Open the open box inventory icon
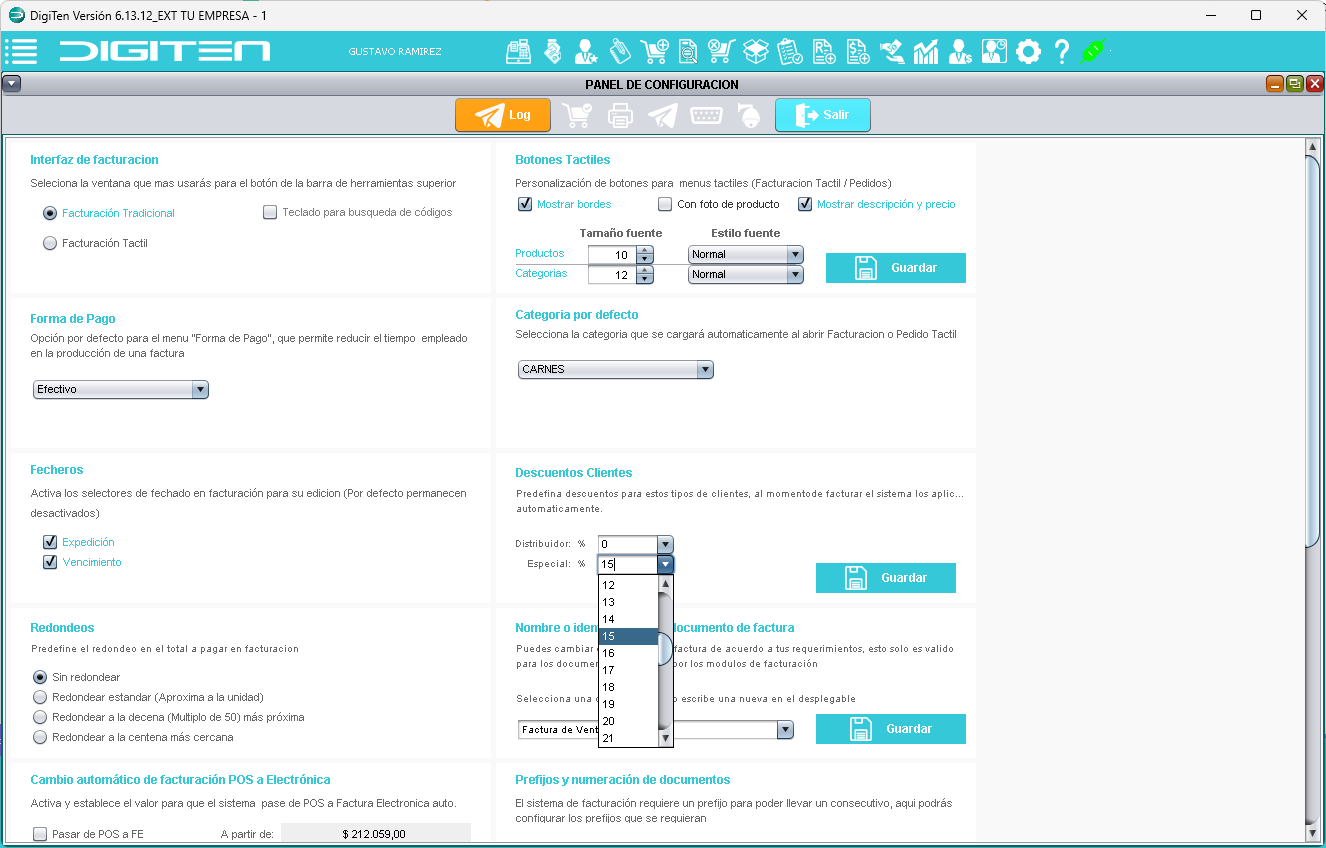This screenshot has height=848, width=1326. [x=756, y=51]
